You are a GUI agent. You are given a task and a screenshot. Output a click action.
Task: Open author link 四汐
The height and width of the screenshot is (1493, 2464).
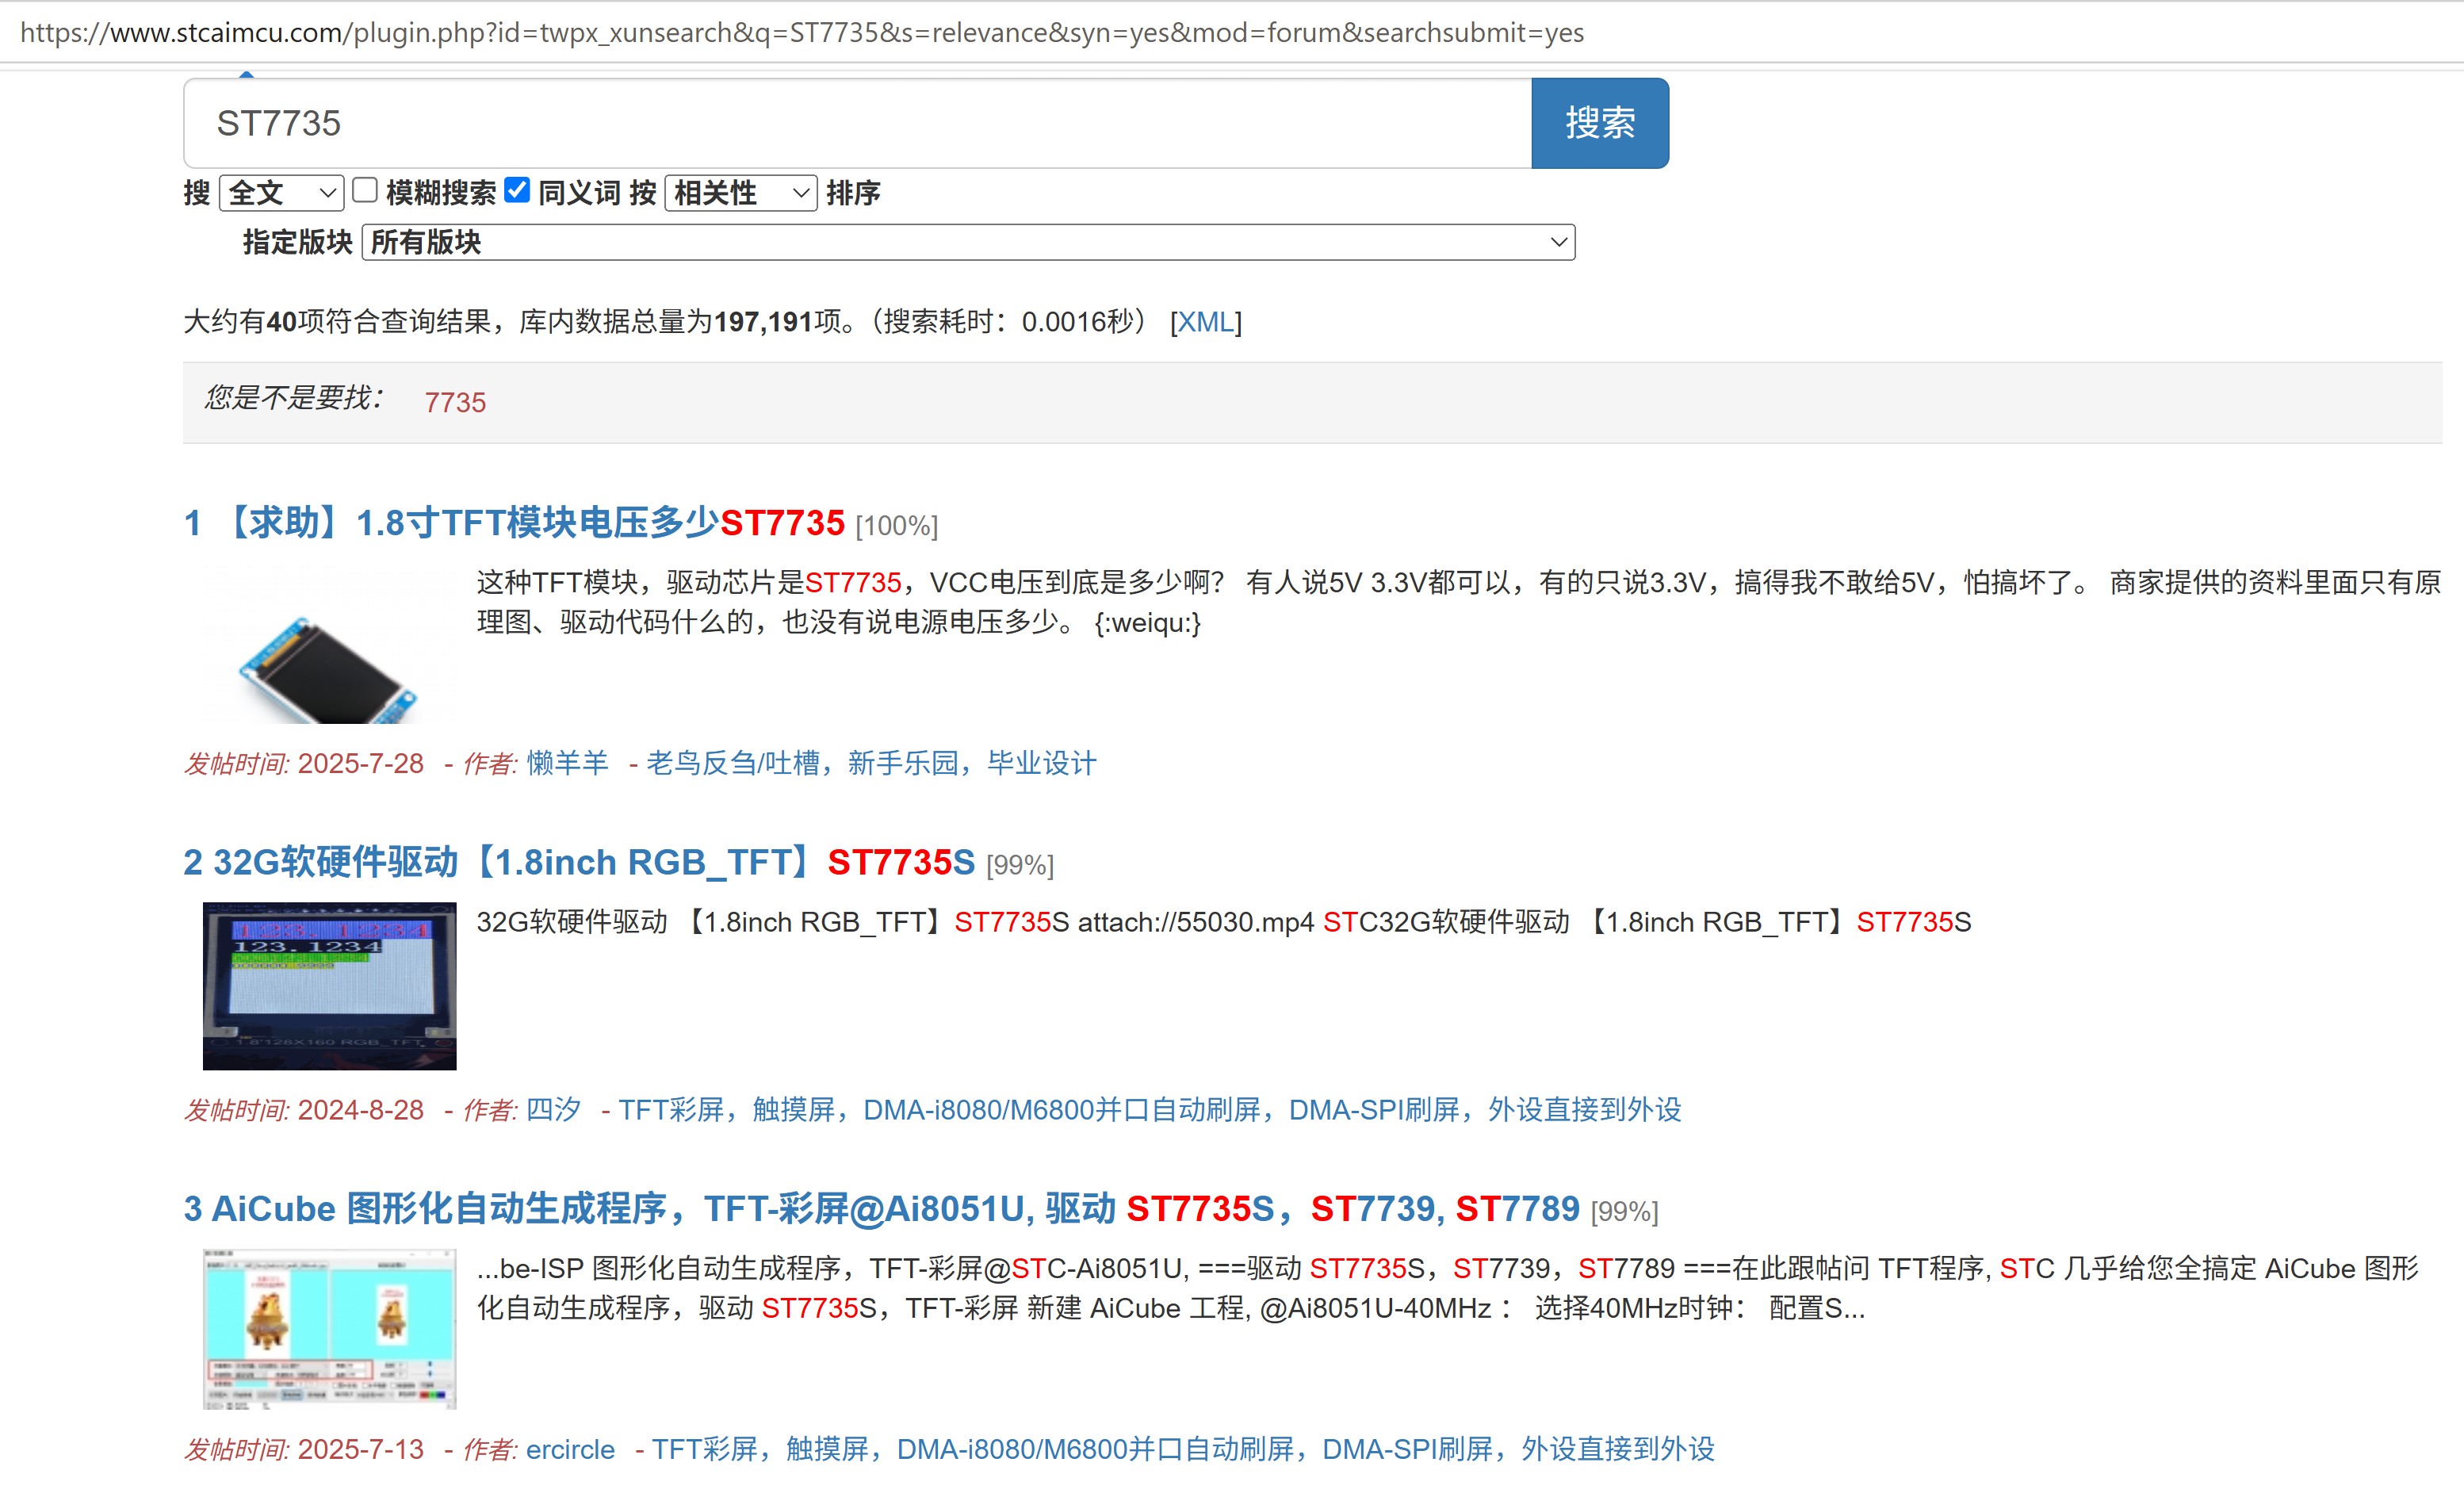pos(553,1109)
